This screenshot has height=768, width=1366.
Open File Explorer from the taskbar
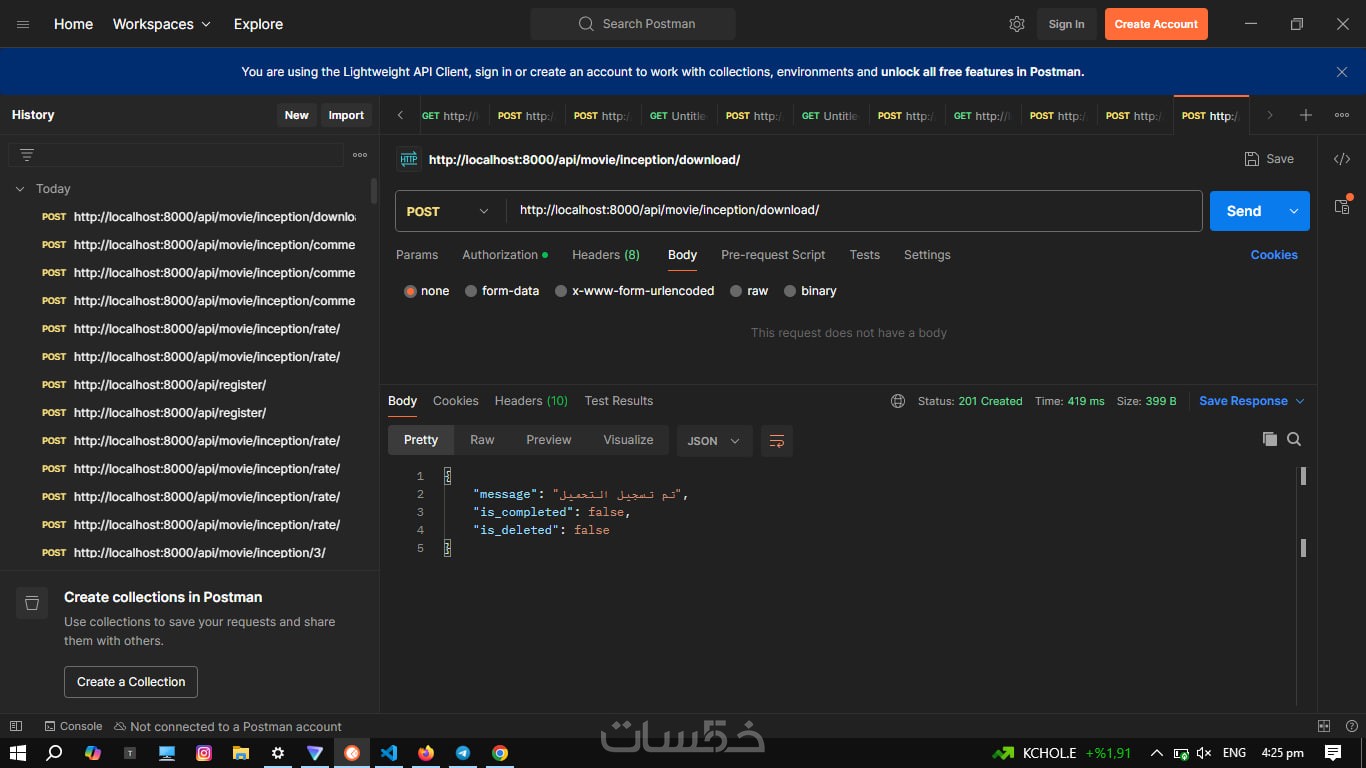(x=241, y=753)
